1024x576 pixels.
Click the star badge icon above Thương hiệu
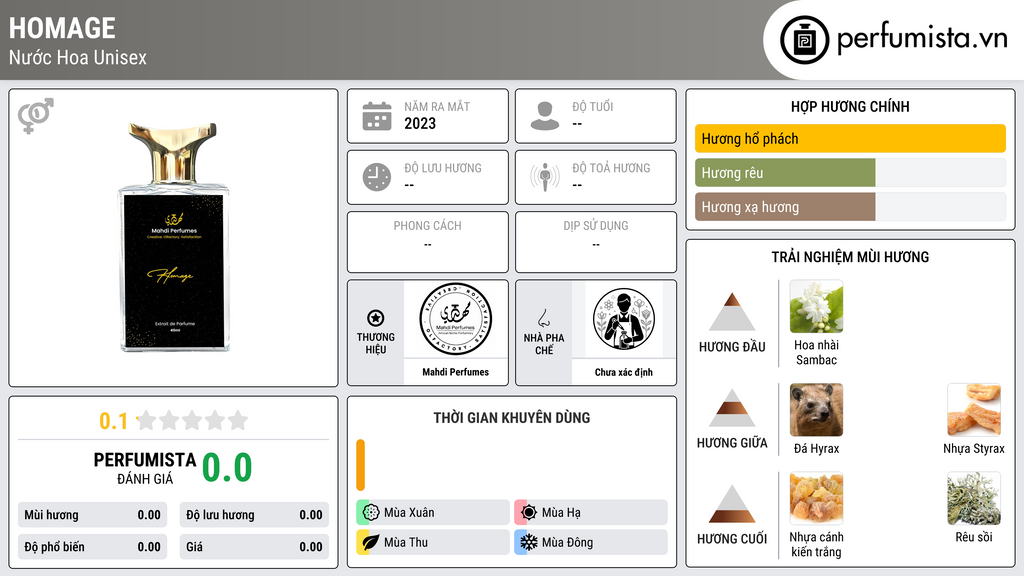point(376,318)
